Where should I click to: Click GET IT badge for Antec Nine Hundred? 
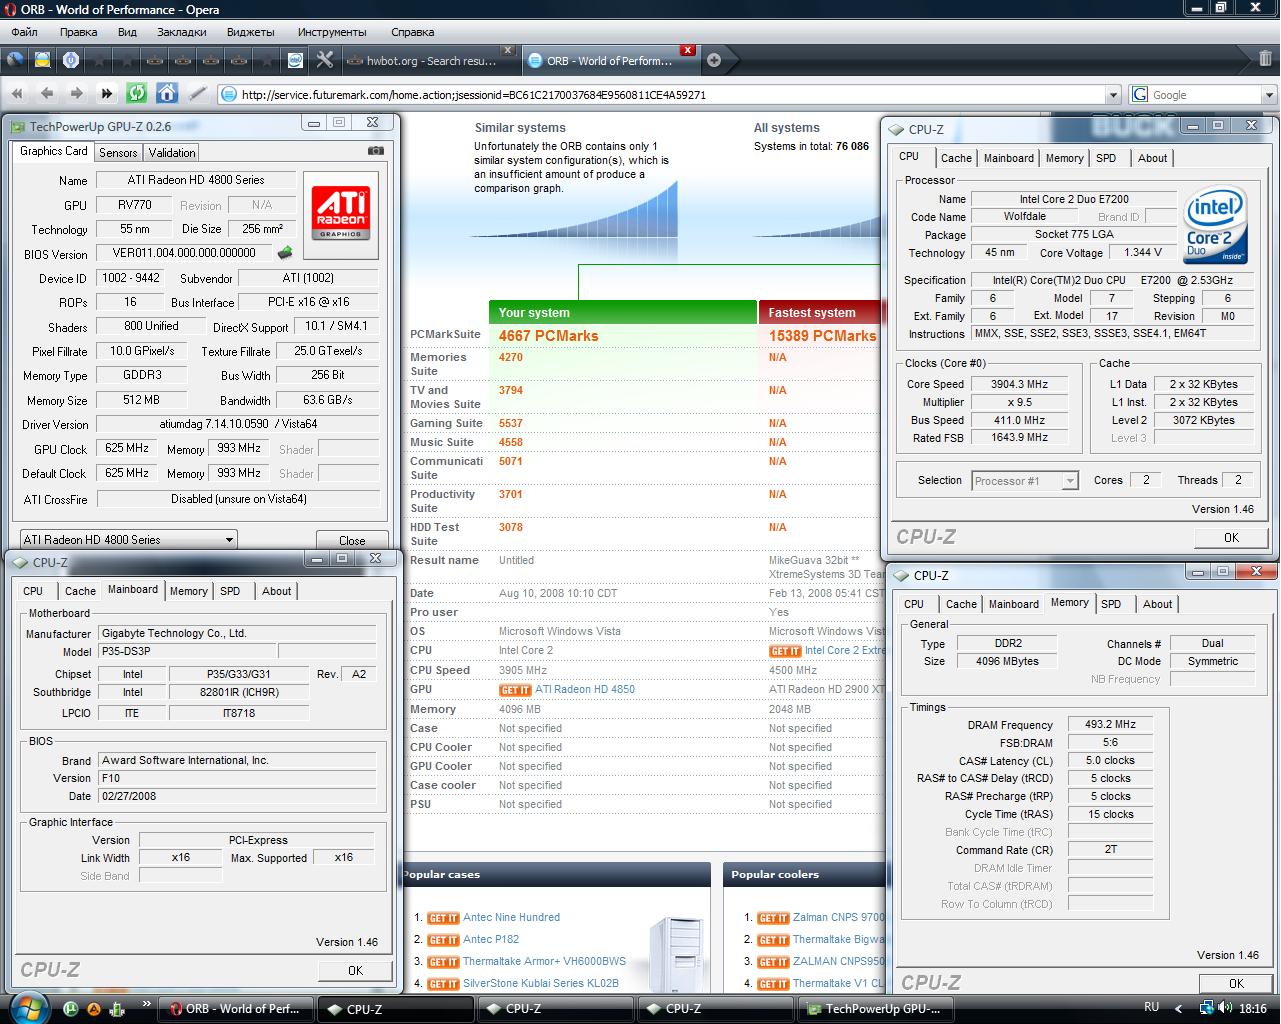[443, 918]
